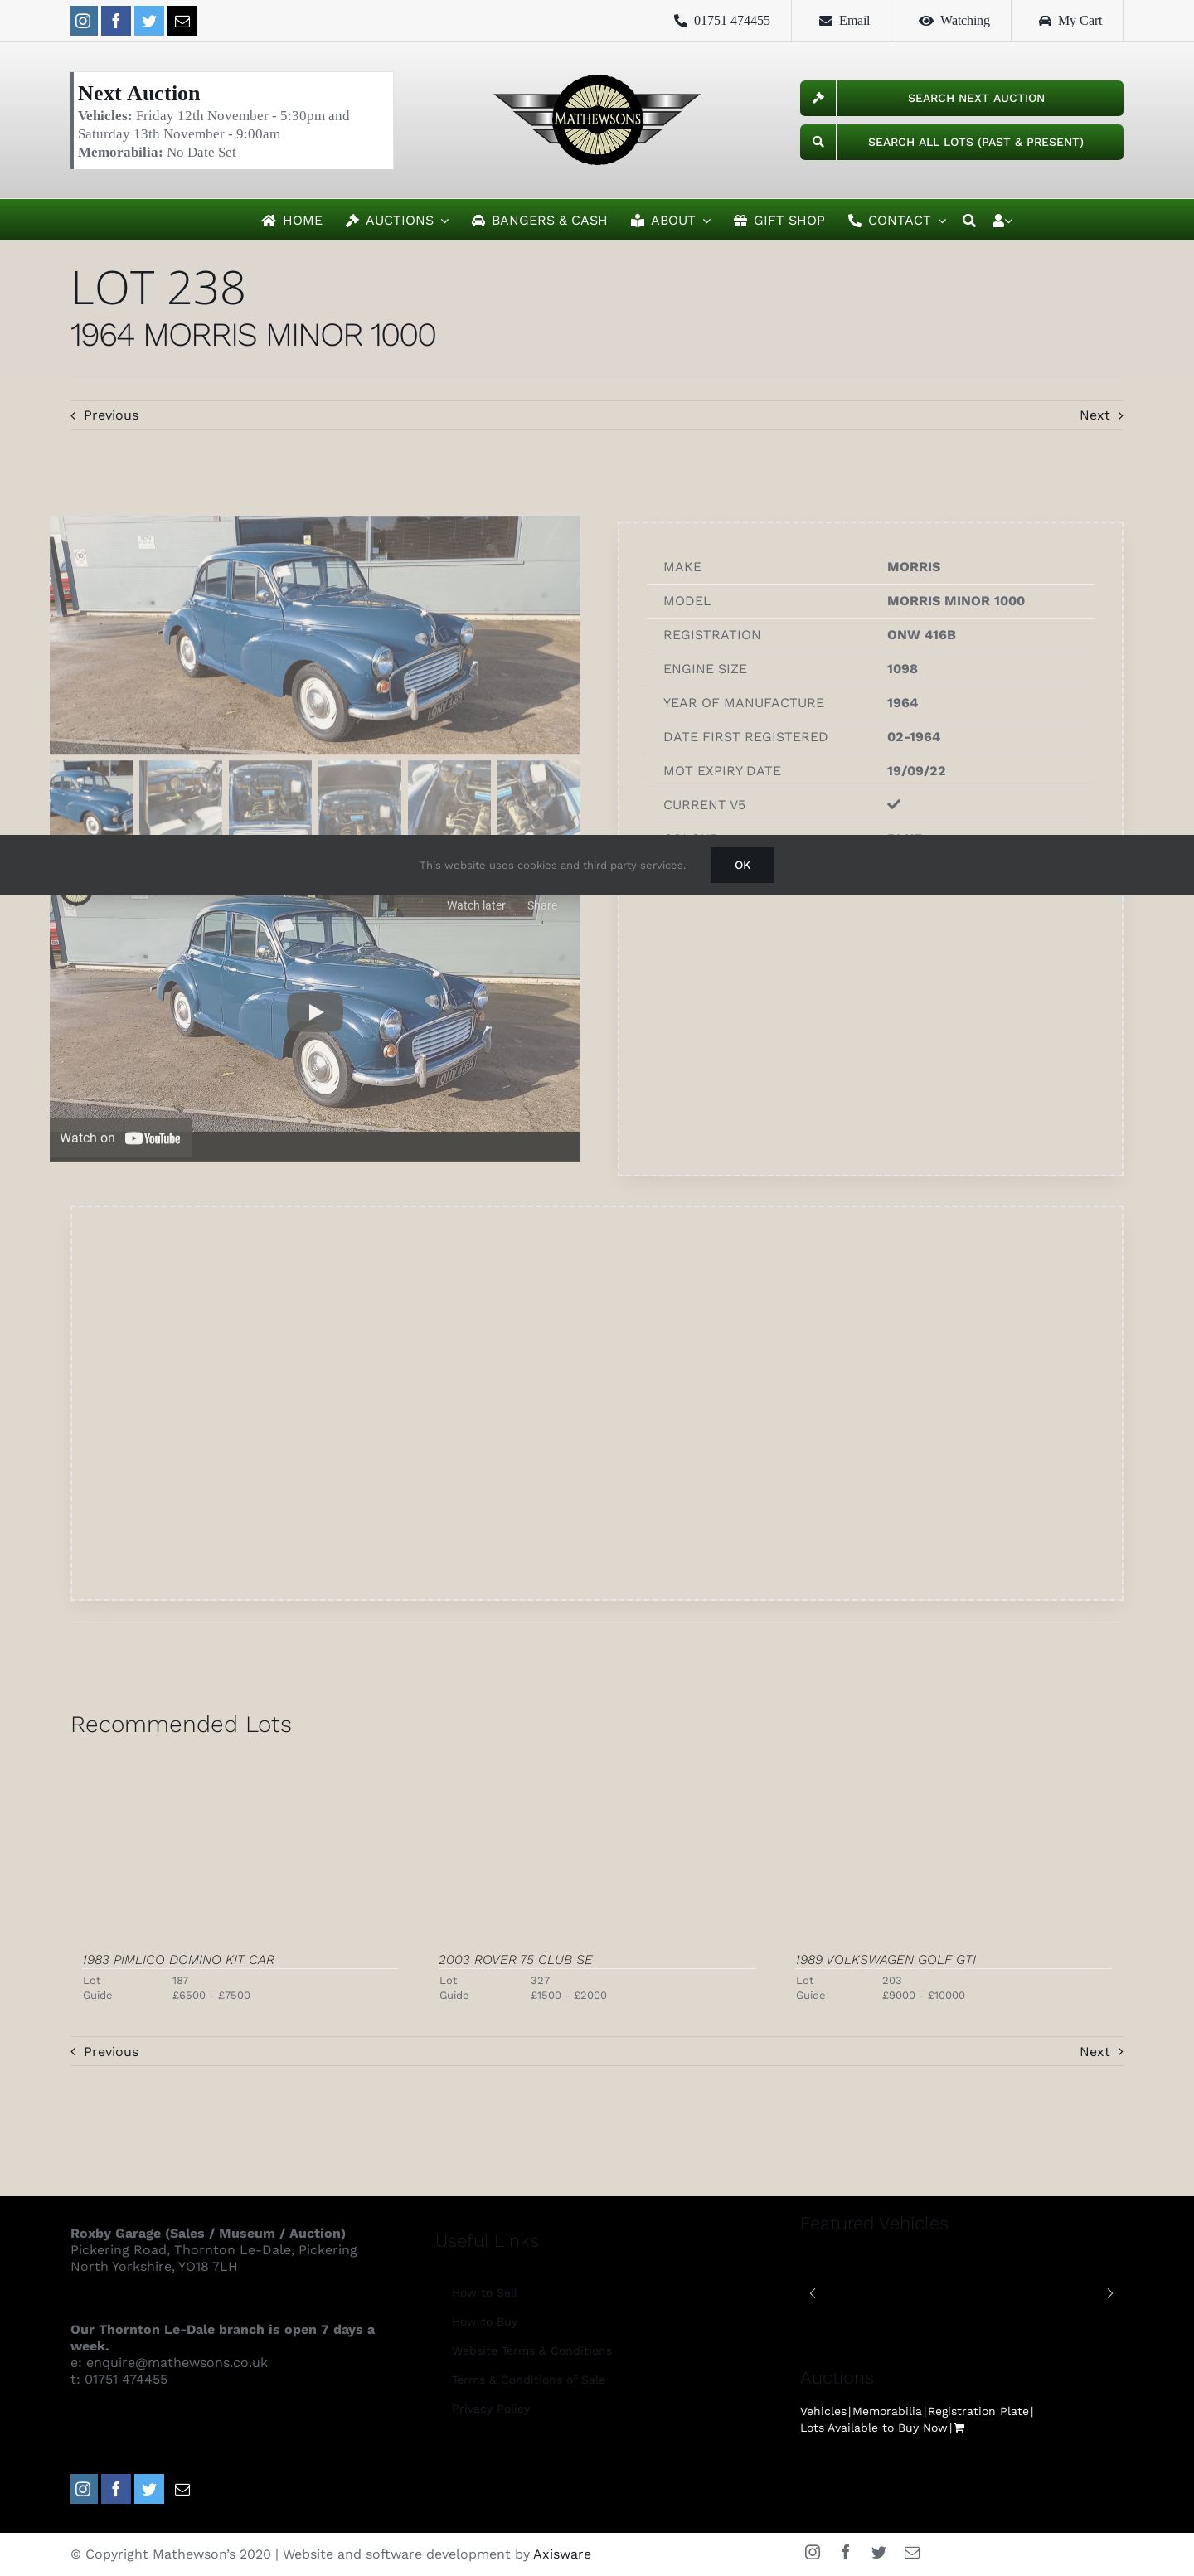Go to Home in navigation bar
The image size is (1194, 2576).
point(292,220)
